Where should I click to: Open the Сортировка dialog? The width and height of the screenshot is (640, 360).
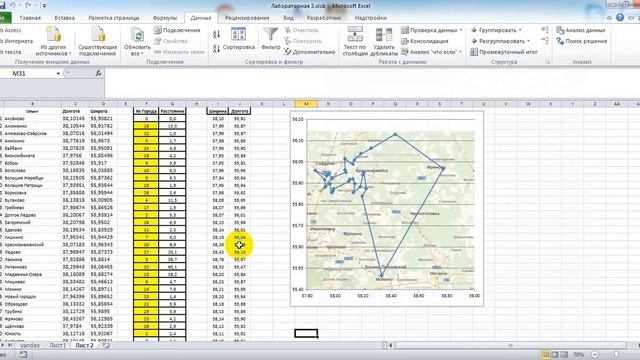tap(239, 39)
